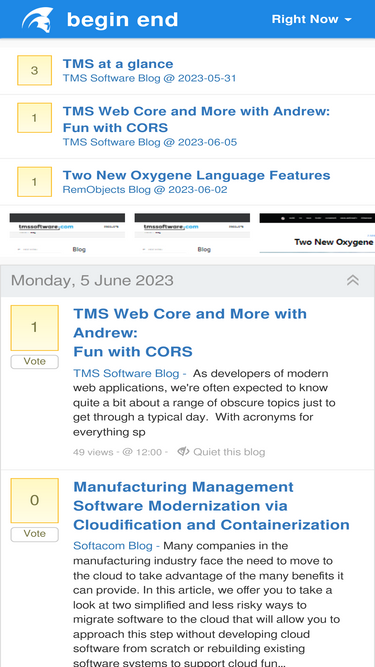
Task: Click the score box above the CORS Vote button
Action: tap(34, 328)
